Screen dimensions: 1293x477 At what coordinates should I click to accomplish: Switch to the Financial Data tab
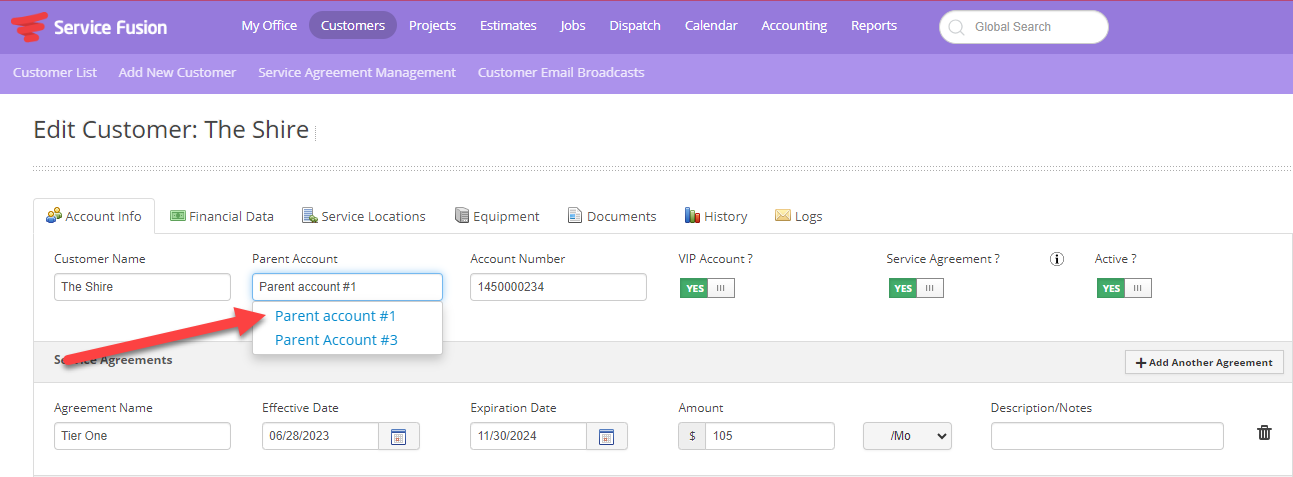click(222, 216)
